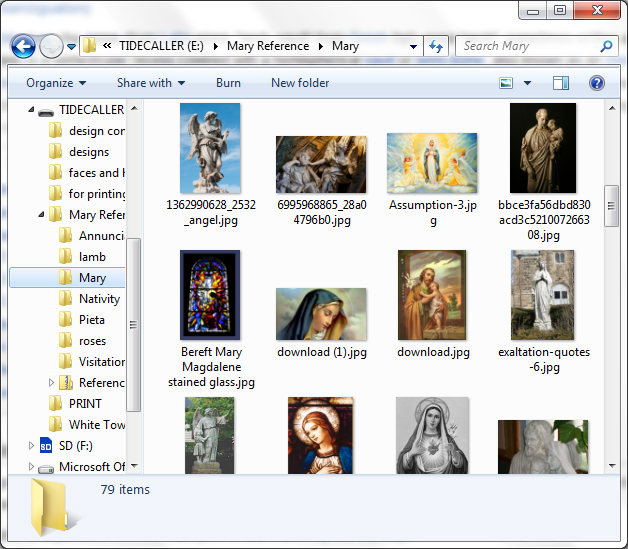Open the help question mark icon

coord(597,83)
